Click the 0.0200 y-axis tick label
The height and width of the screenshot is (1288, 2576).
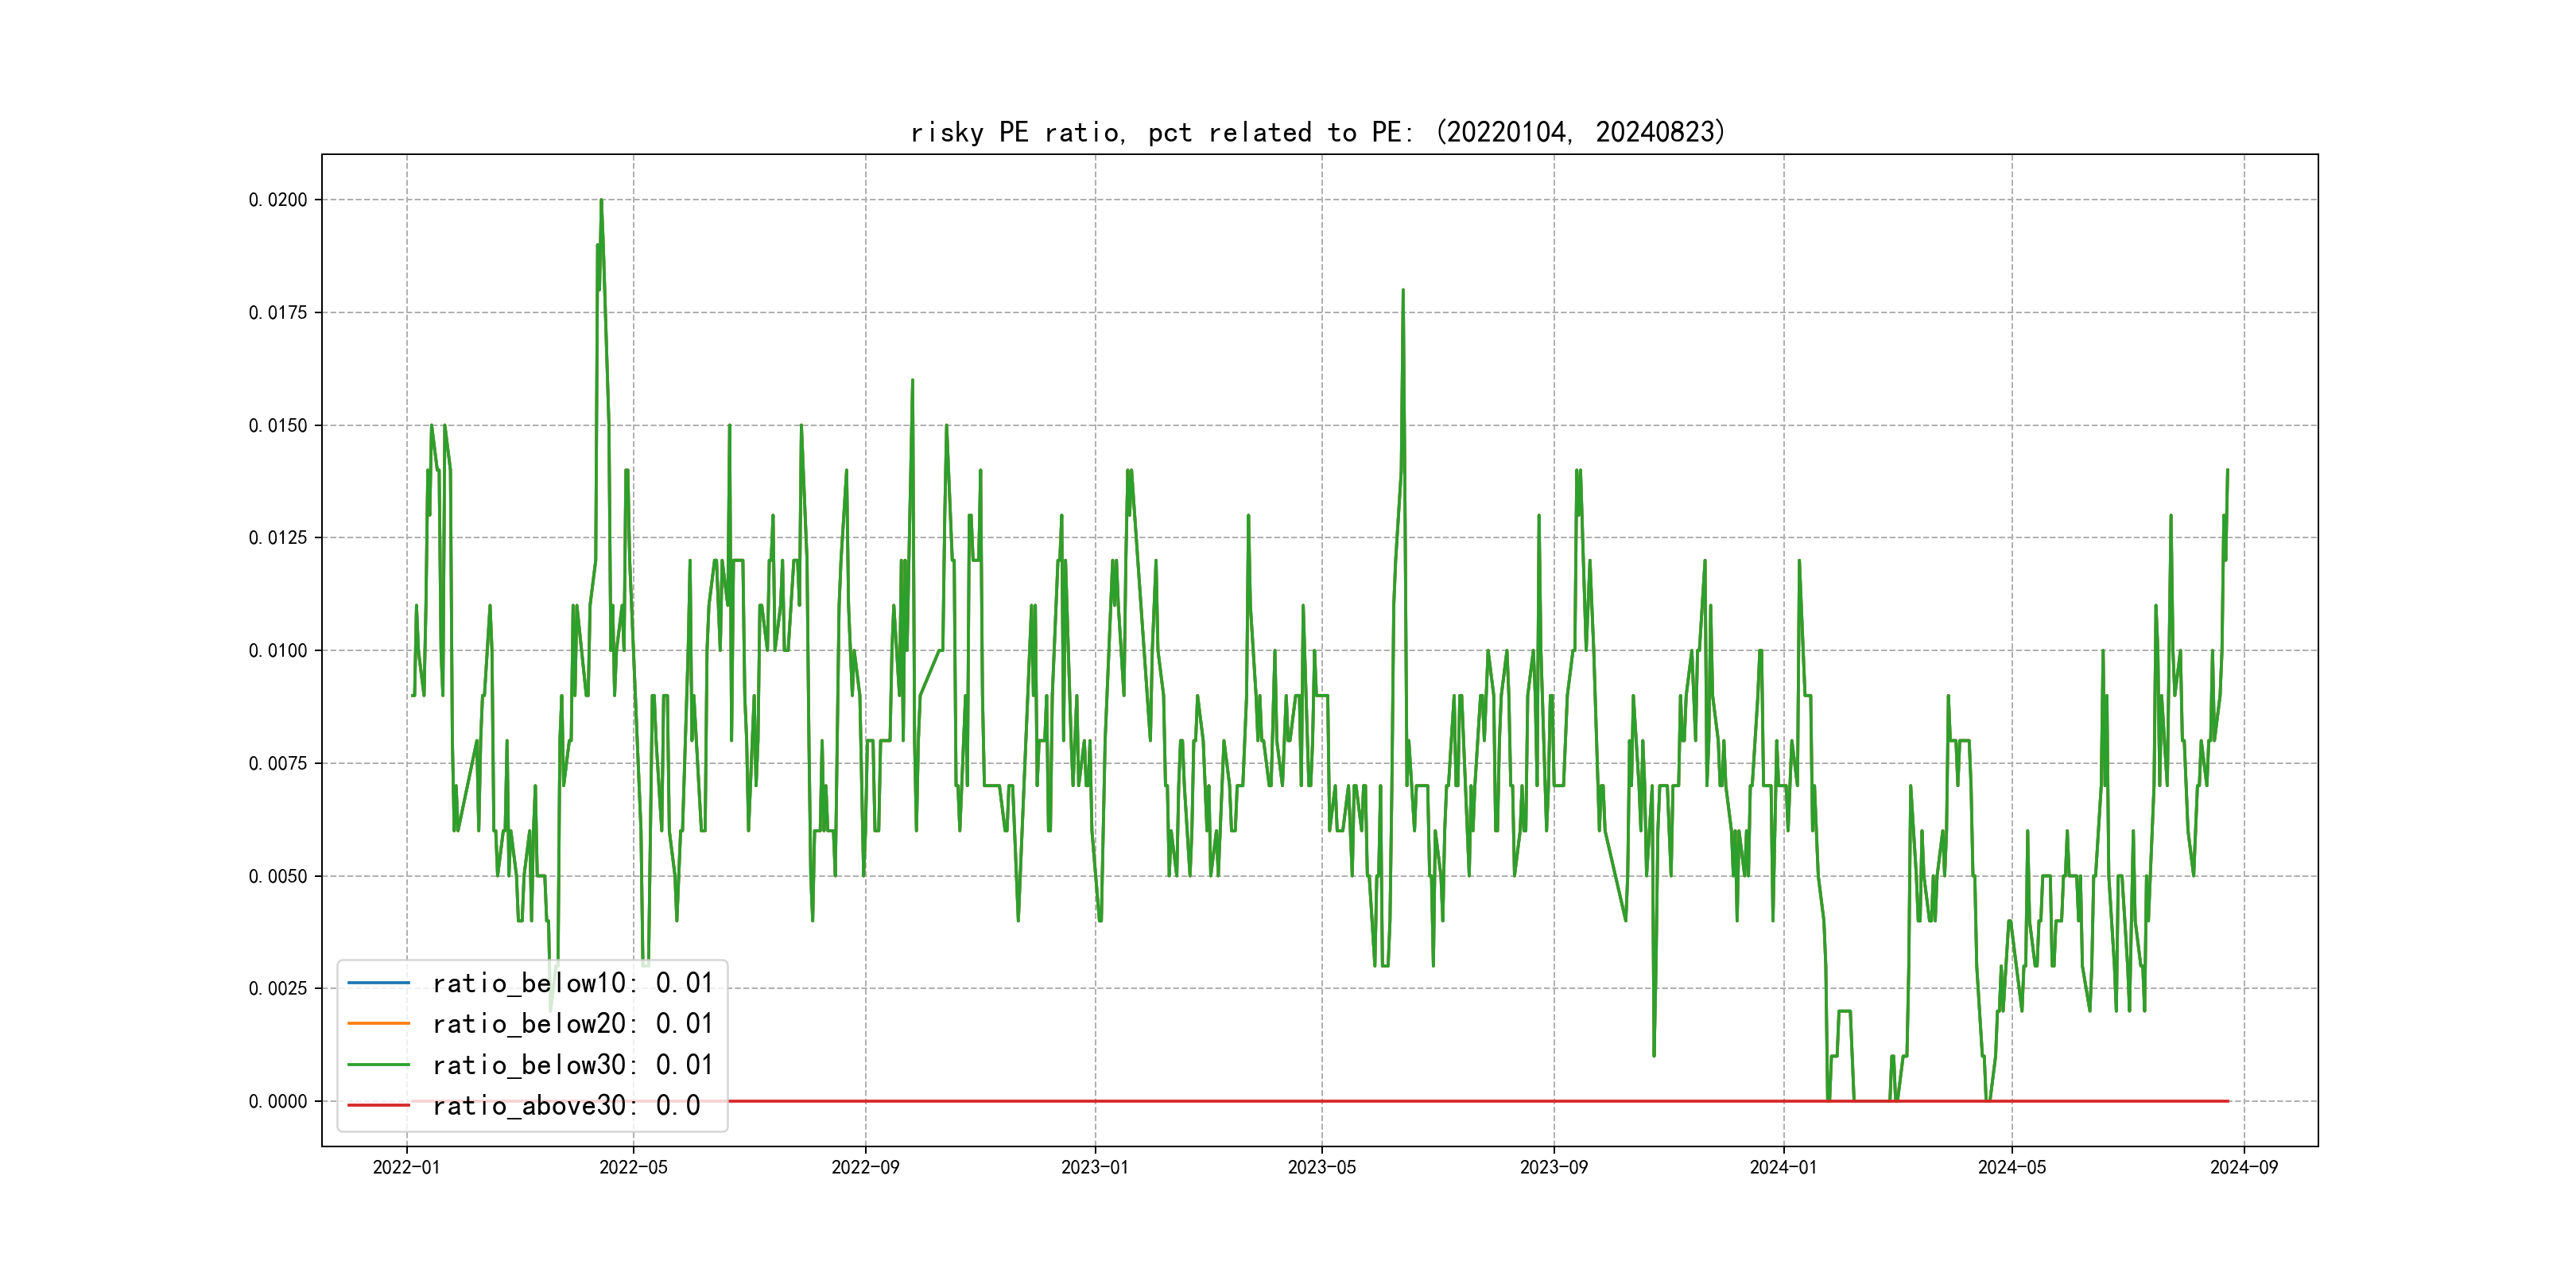coord(278,200)
